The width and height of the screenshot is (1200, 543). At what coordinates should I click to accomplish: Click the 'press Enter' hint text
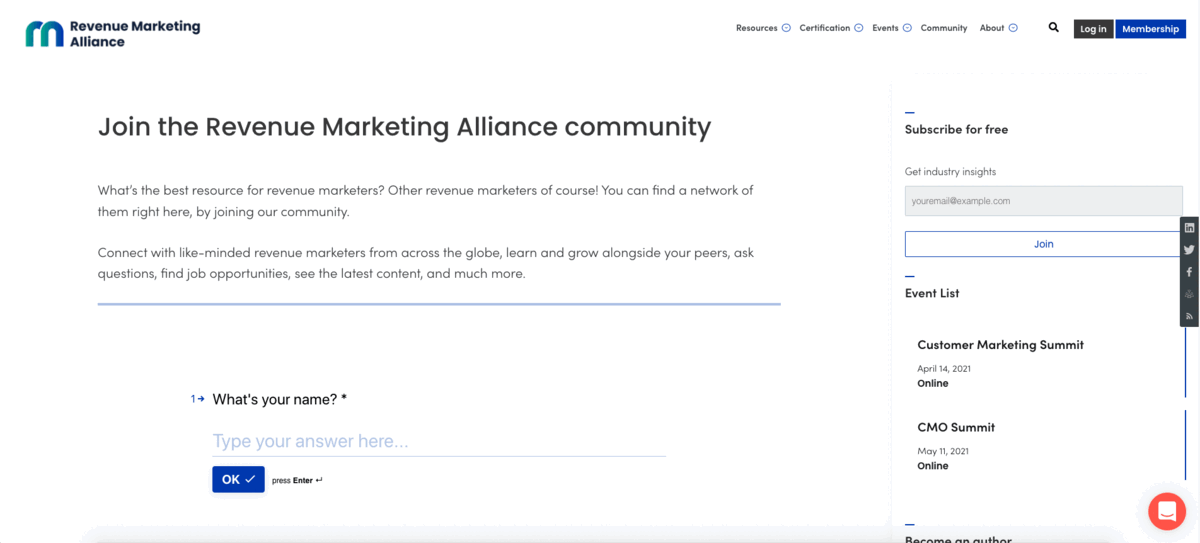[x=297, y=480]
